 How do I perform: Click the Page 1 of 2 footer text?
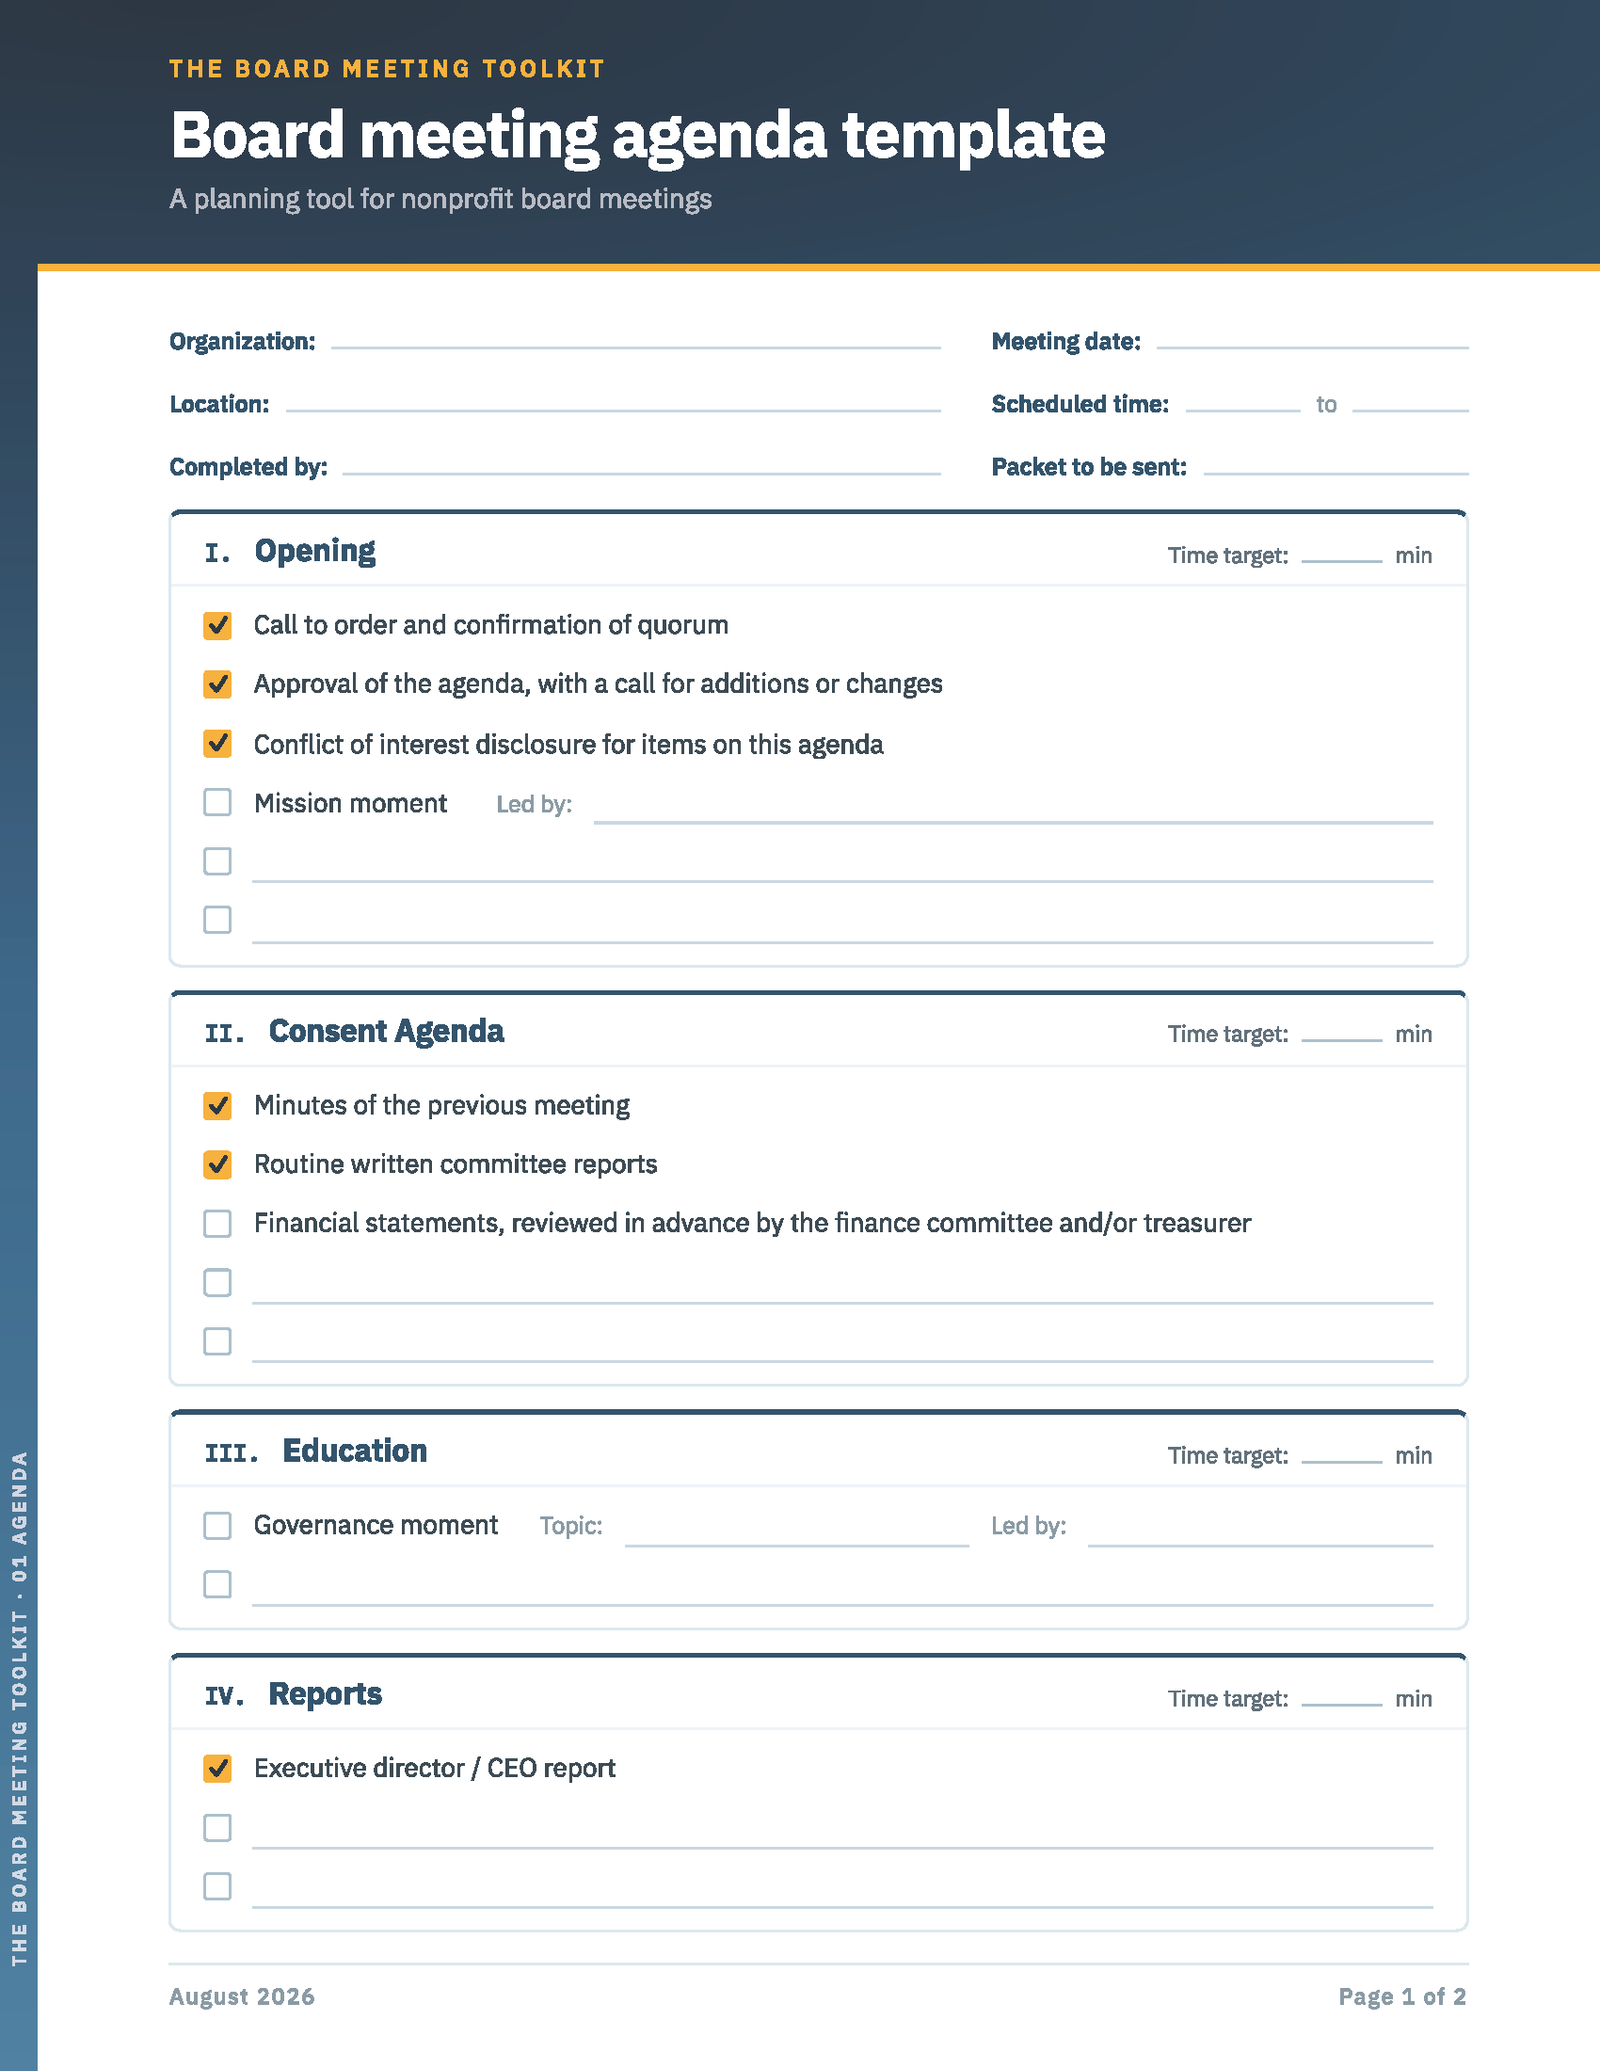(x=1402, y=1996)
